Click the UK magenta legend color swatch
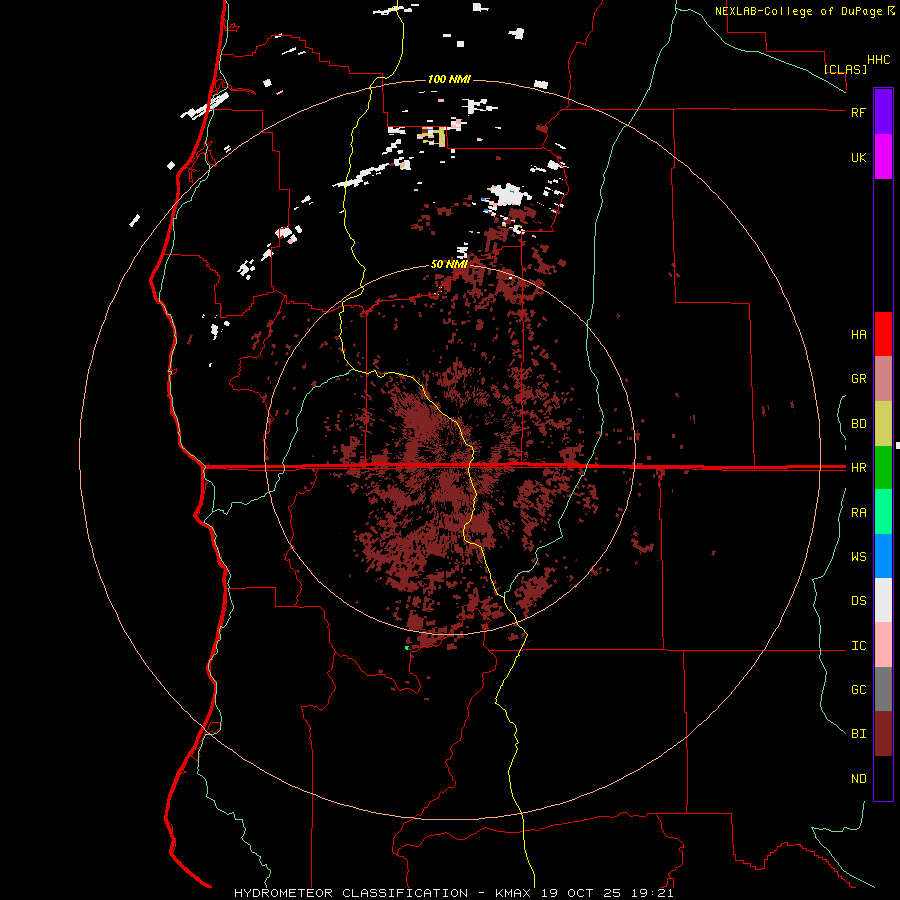Screen dimensions: 900x900 [x=883, y=157]
